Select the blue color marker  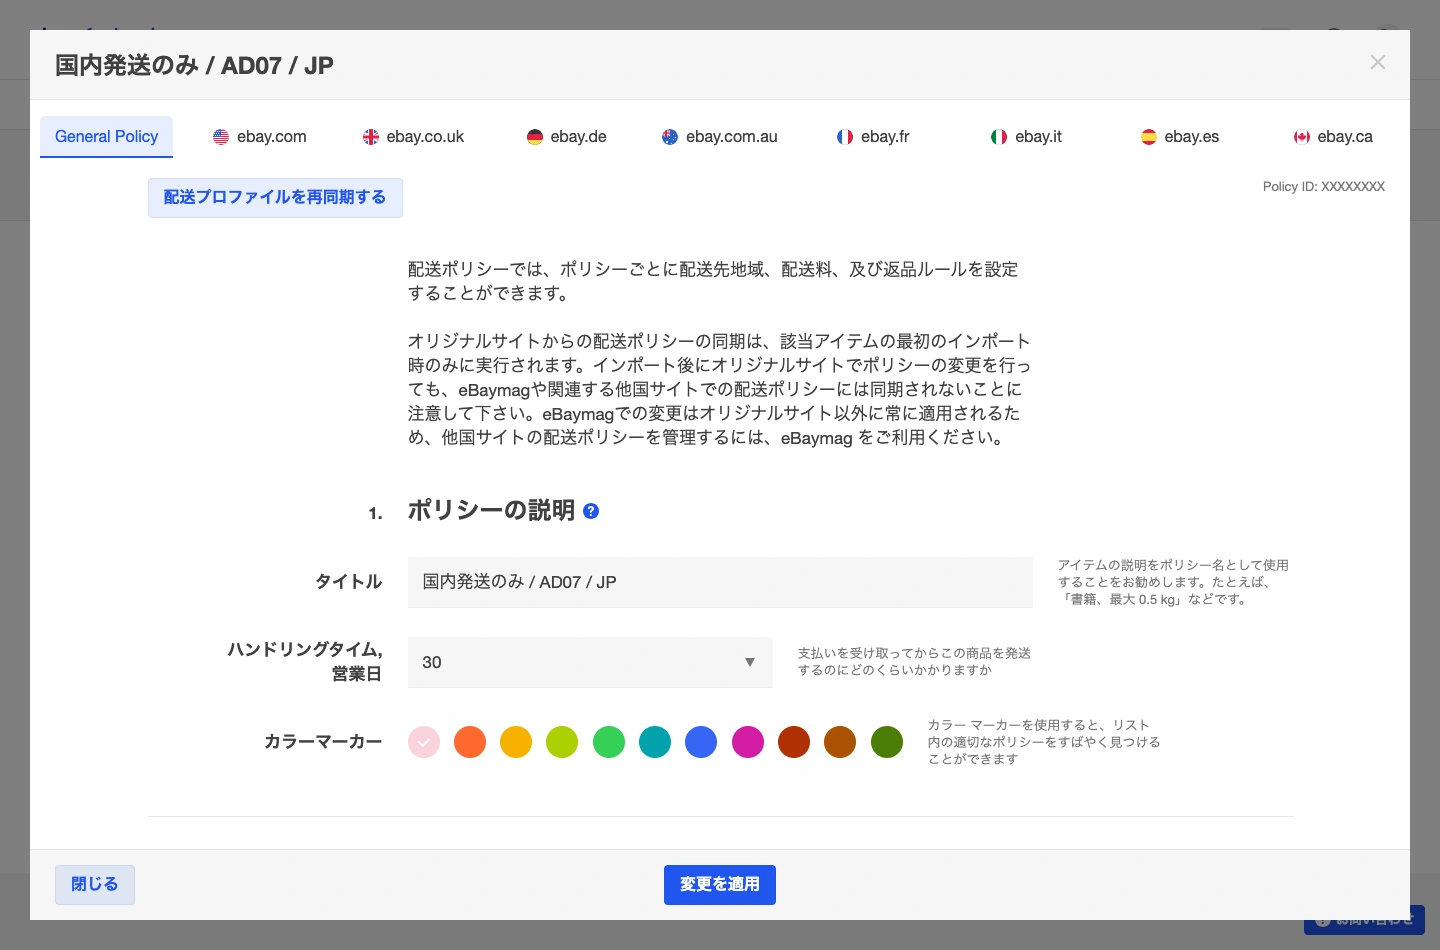tap(701, 742)
